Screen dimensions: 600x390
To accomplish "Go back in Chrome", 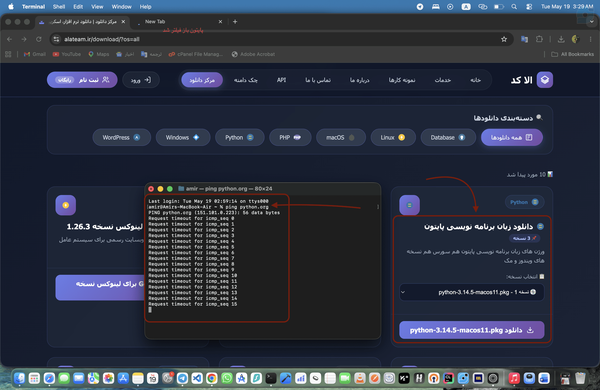I will 10,39.
